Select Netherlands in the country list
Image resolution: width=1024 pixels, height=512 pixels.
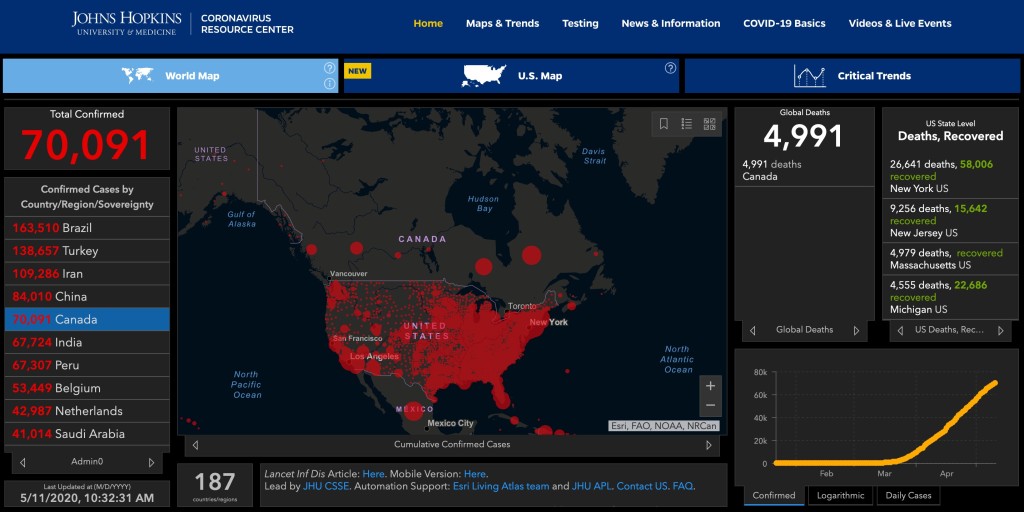coord(87,411)
